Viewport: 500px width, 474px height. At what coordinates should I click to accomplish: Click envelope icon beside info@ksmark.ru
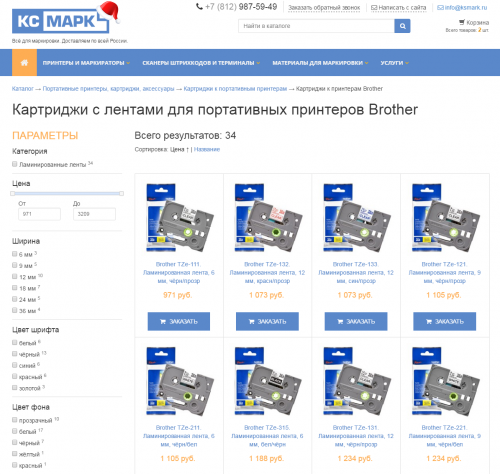tap(440, 7)
